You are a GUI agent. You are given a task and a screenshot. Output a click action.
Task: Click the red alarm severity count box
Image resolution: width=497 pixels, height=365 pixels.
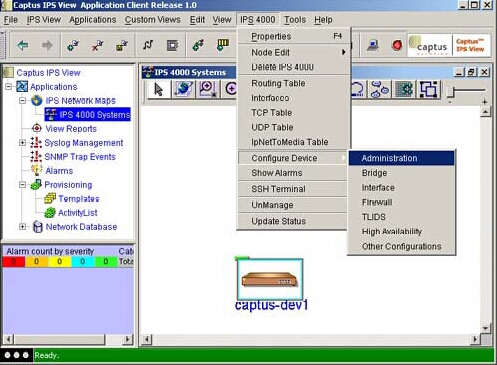pos(14,262)
